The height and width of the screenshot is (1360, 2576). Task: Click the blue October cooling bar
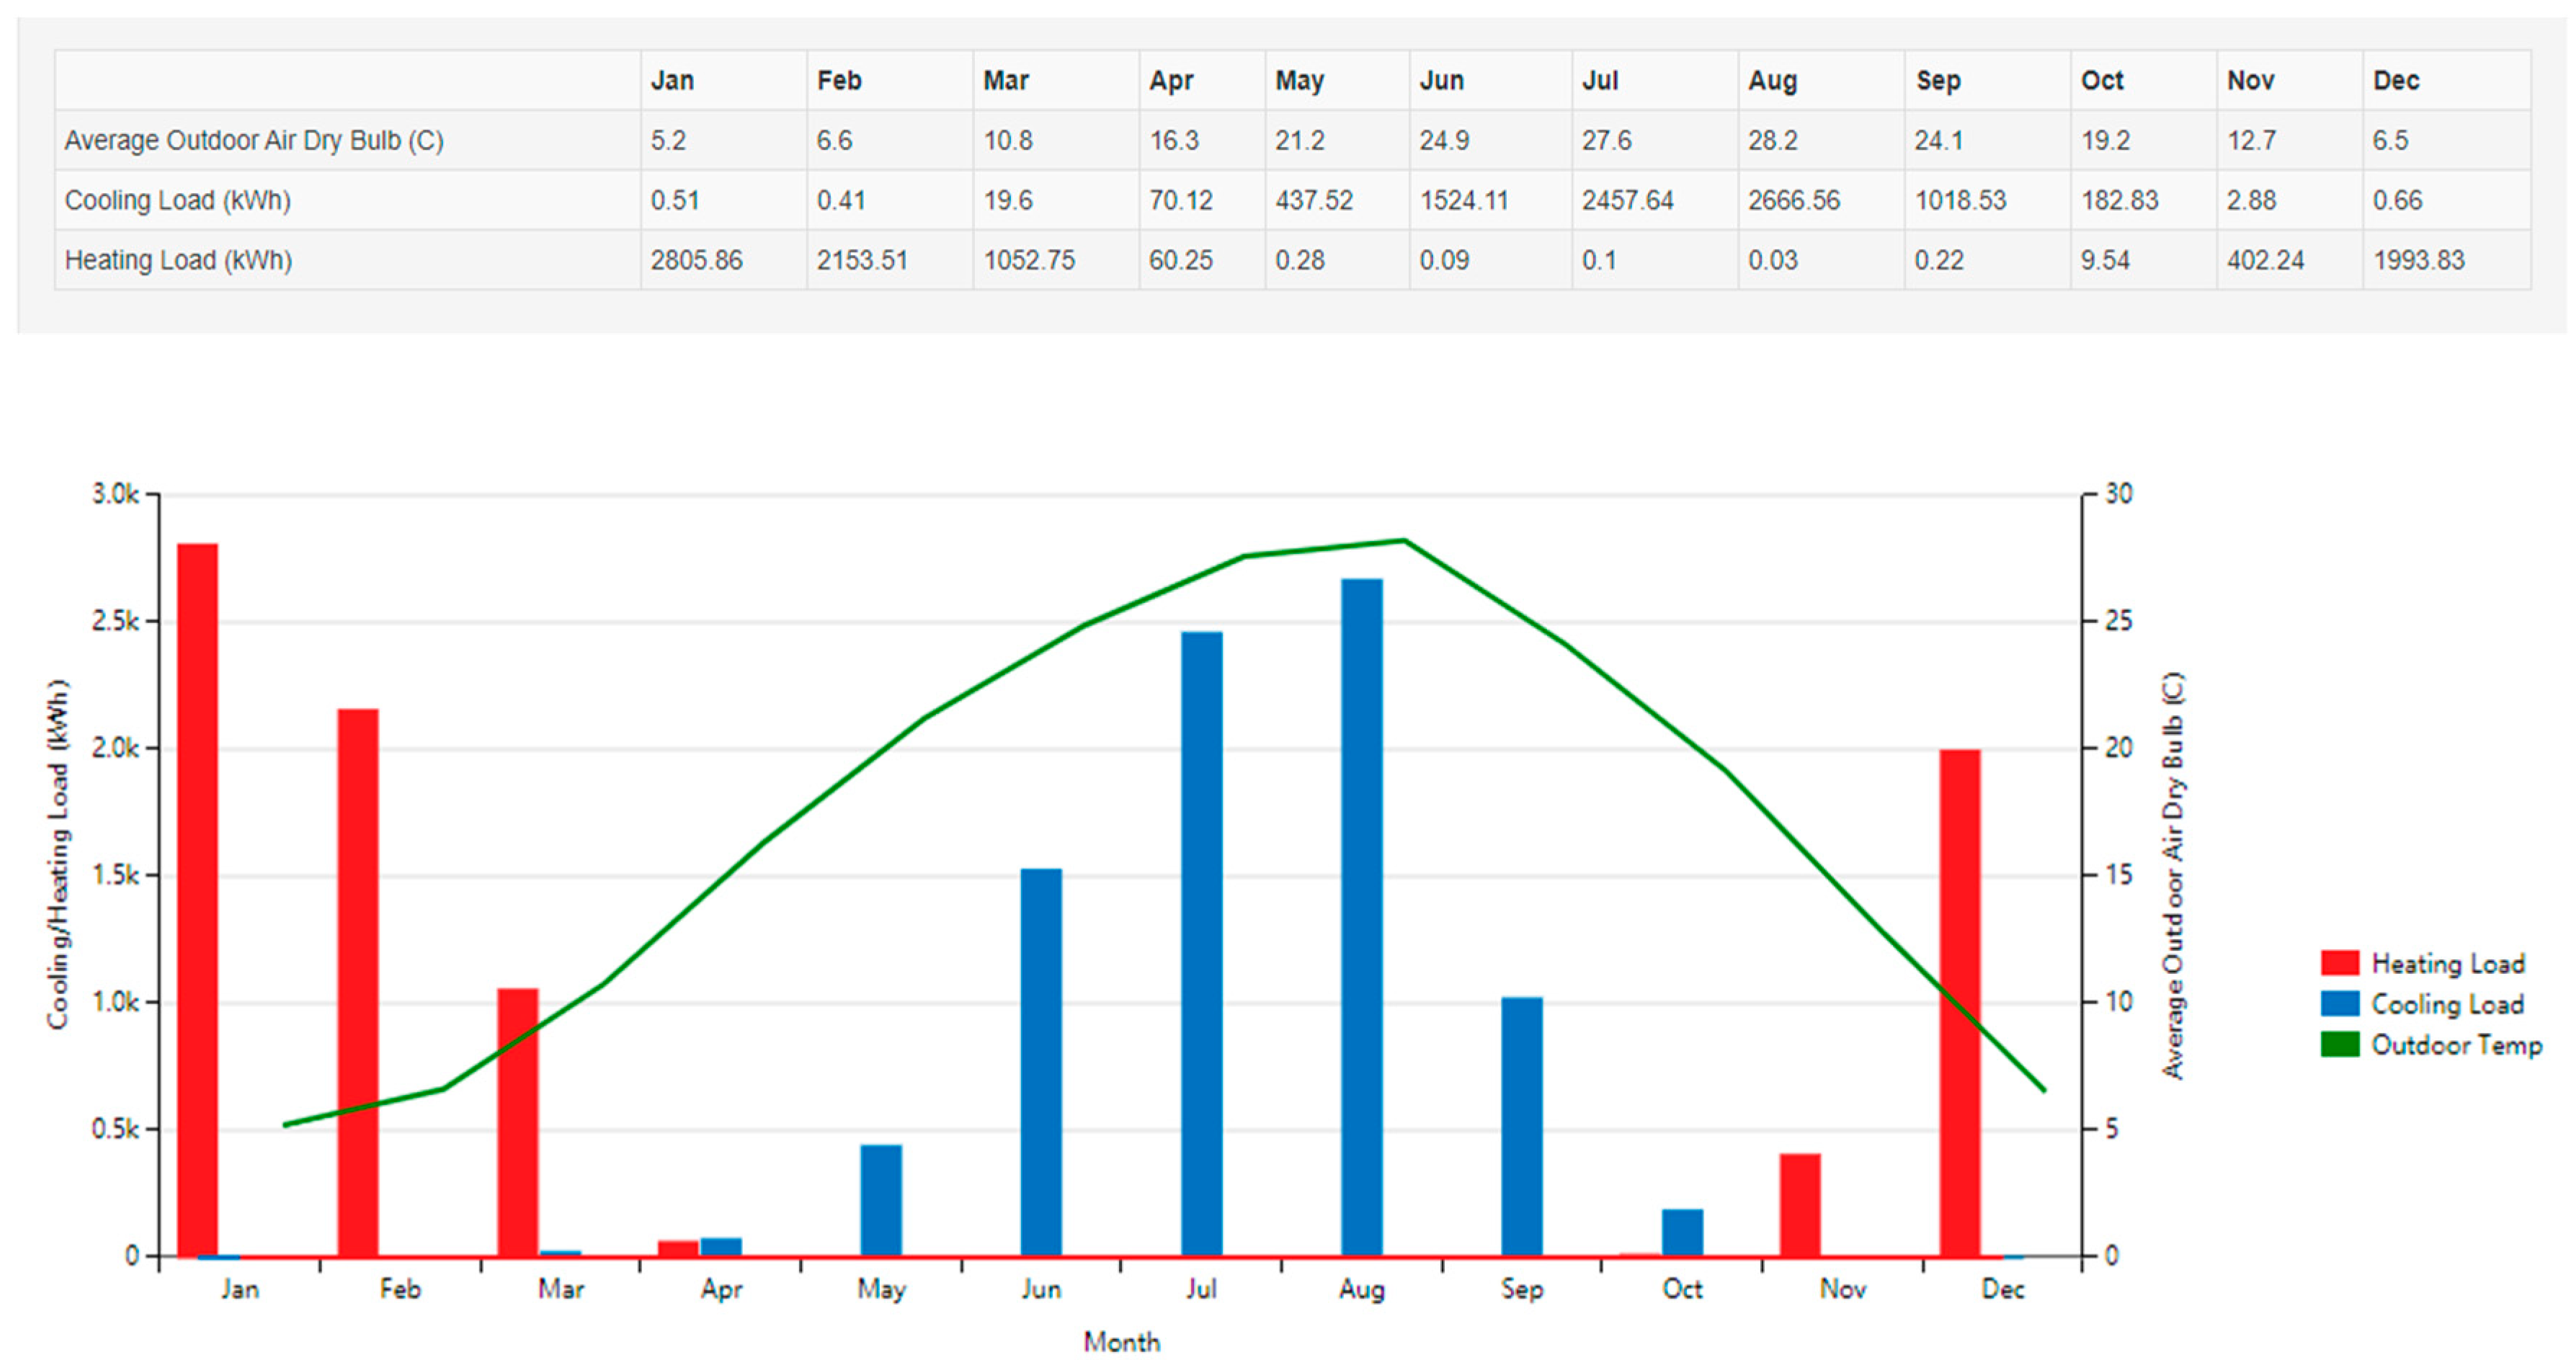[1683, 1233]
